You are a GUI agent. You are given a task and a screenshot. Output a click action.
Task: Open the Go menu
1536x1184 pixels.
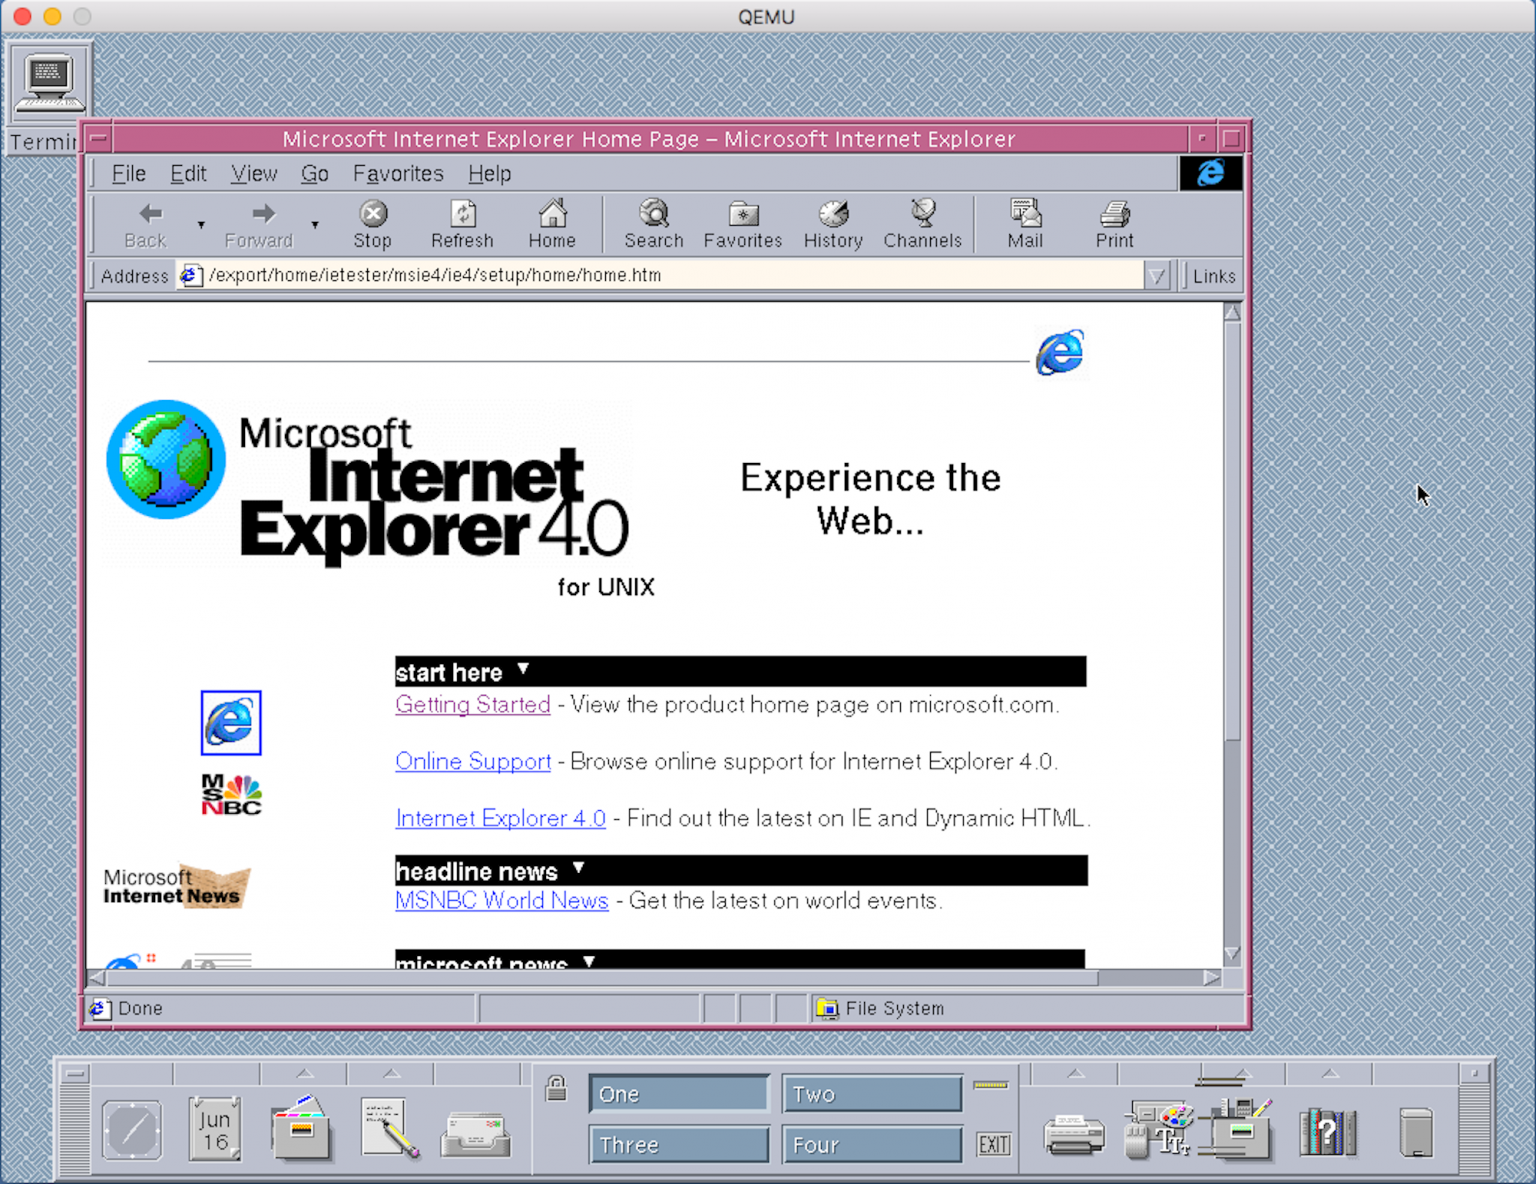315,174
